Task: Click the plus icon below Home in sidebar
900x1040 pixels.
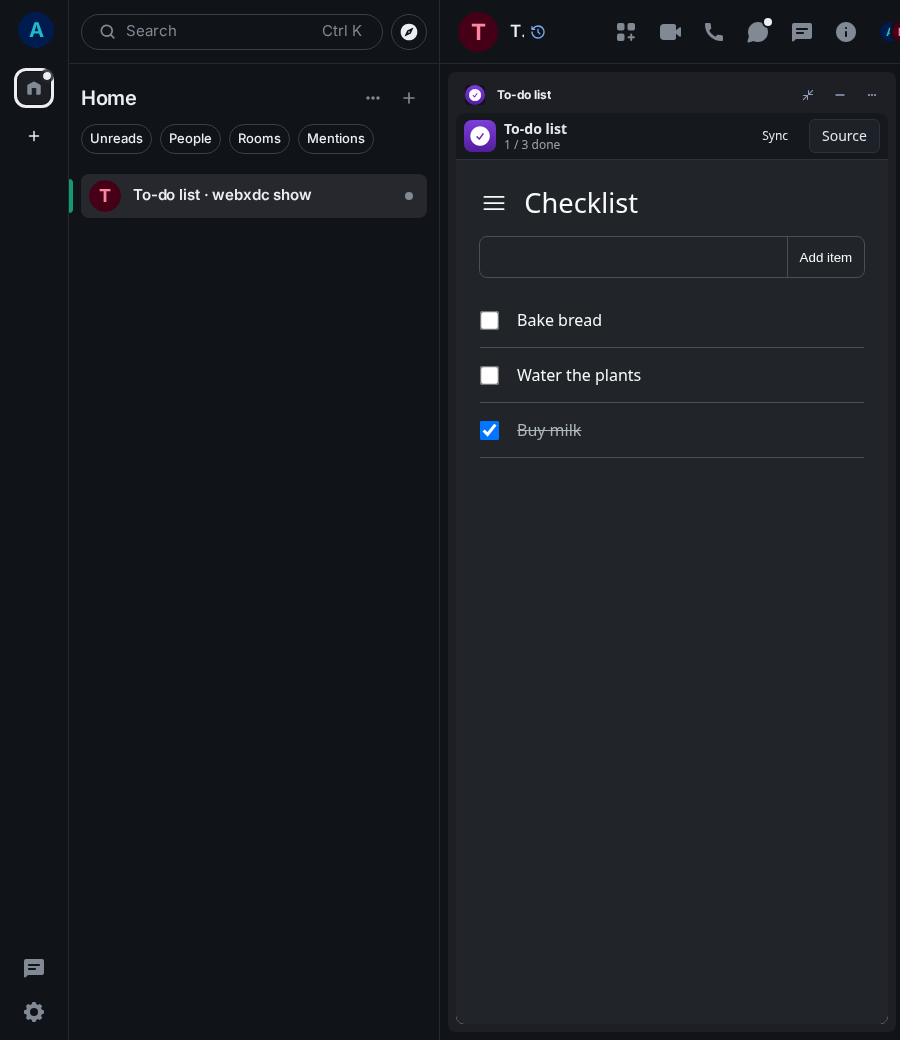Action: pos(34,136)
